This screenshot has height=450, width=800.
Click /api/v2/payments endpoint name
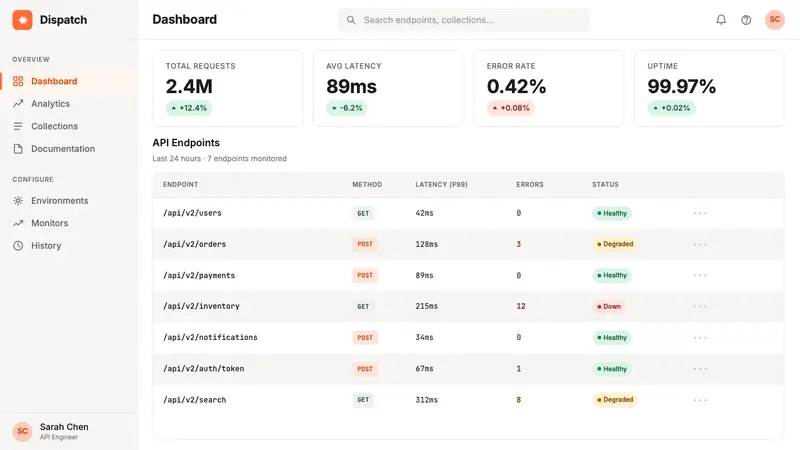199,276
